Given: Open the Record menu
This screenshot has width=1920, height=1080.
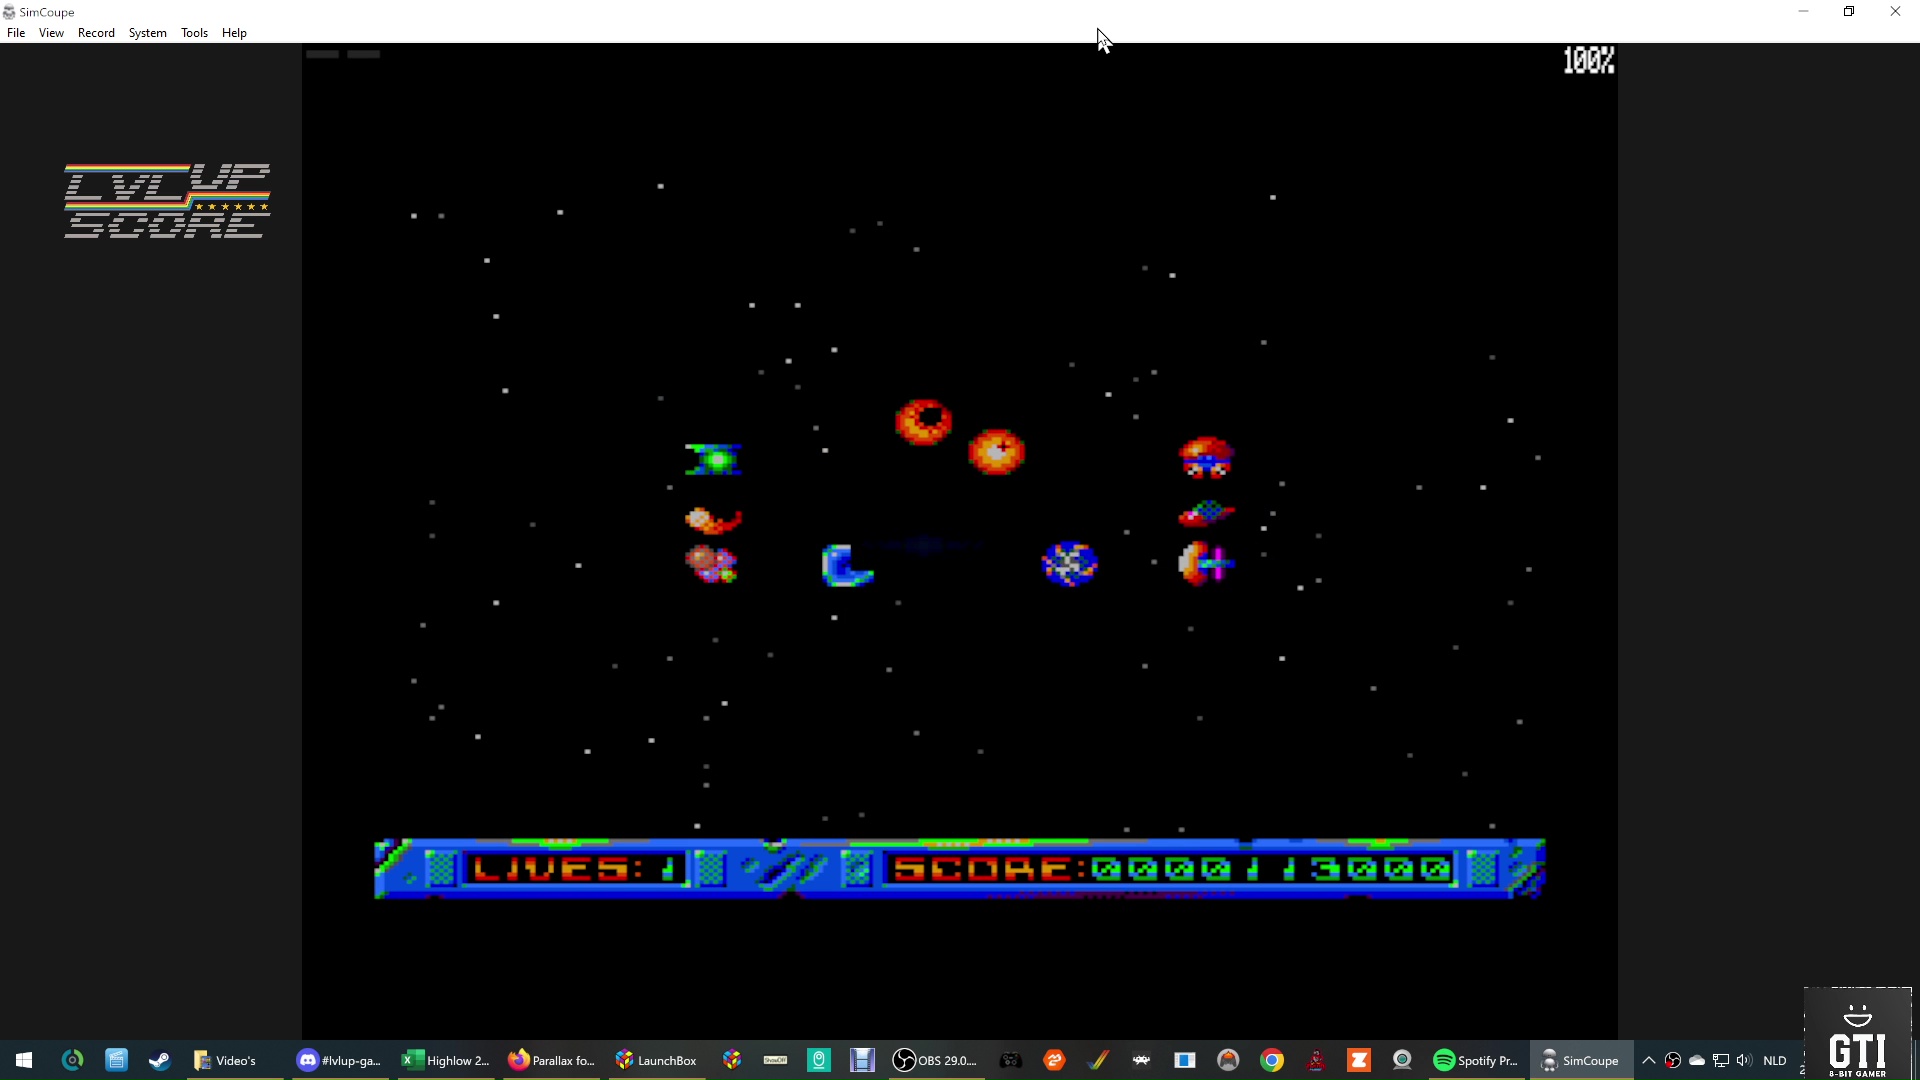Looking at the screenshot, I should tap(96, 33).
